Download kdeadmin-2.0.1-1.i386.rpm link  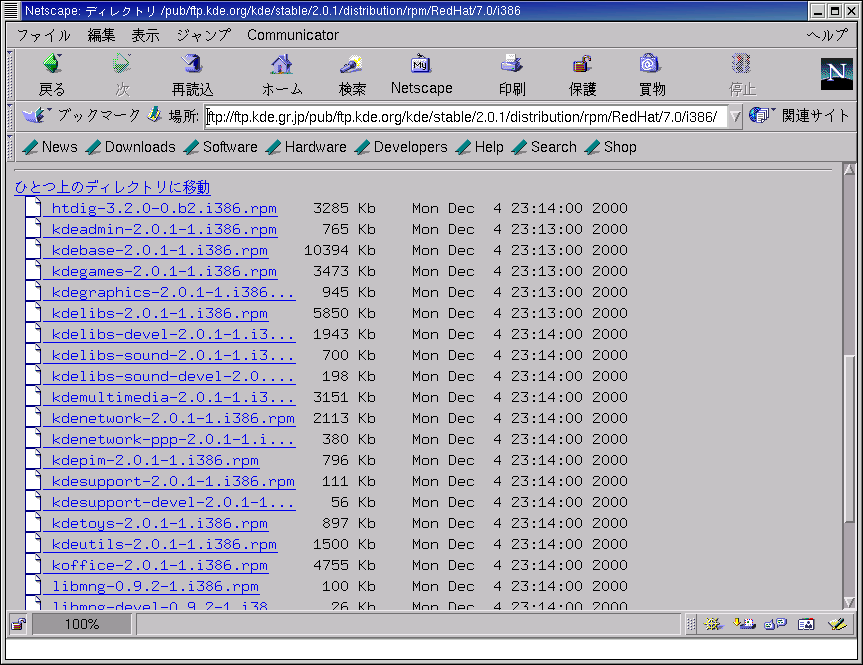pos(164,229)
